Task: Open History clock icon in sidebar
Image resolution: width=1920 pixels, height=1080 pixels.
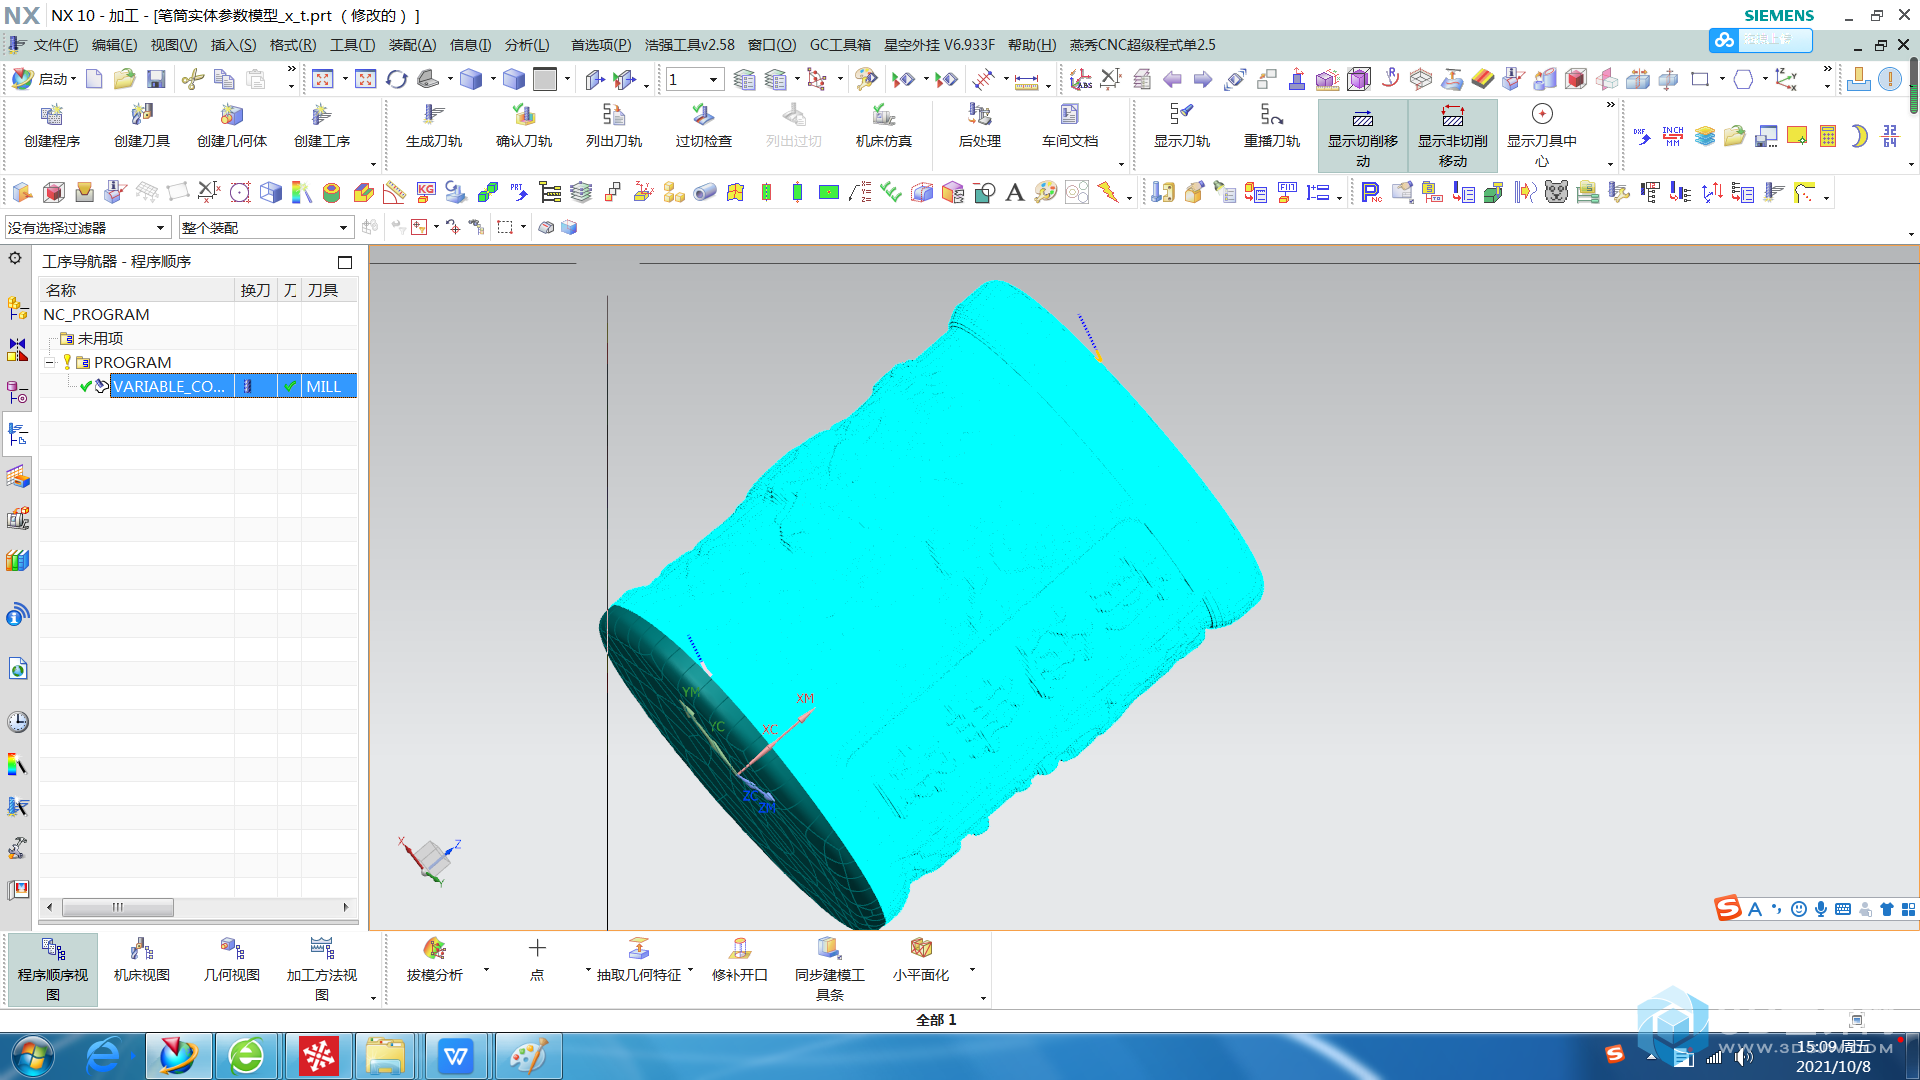Action: 17,722
